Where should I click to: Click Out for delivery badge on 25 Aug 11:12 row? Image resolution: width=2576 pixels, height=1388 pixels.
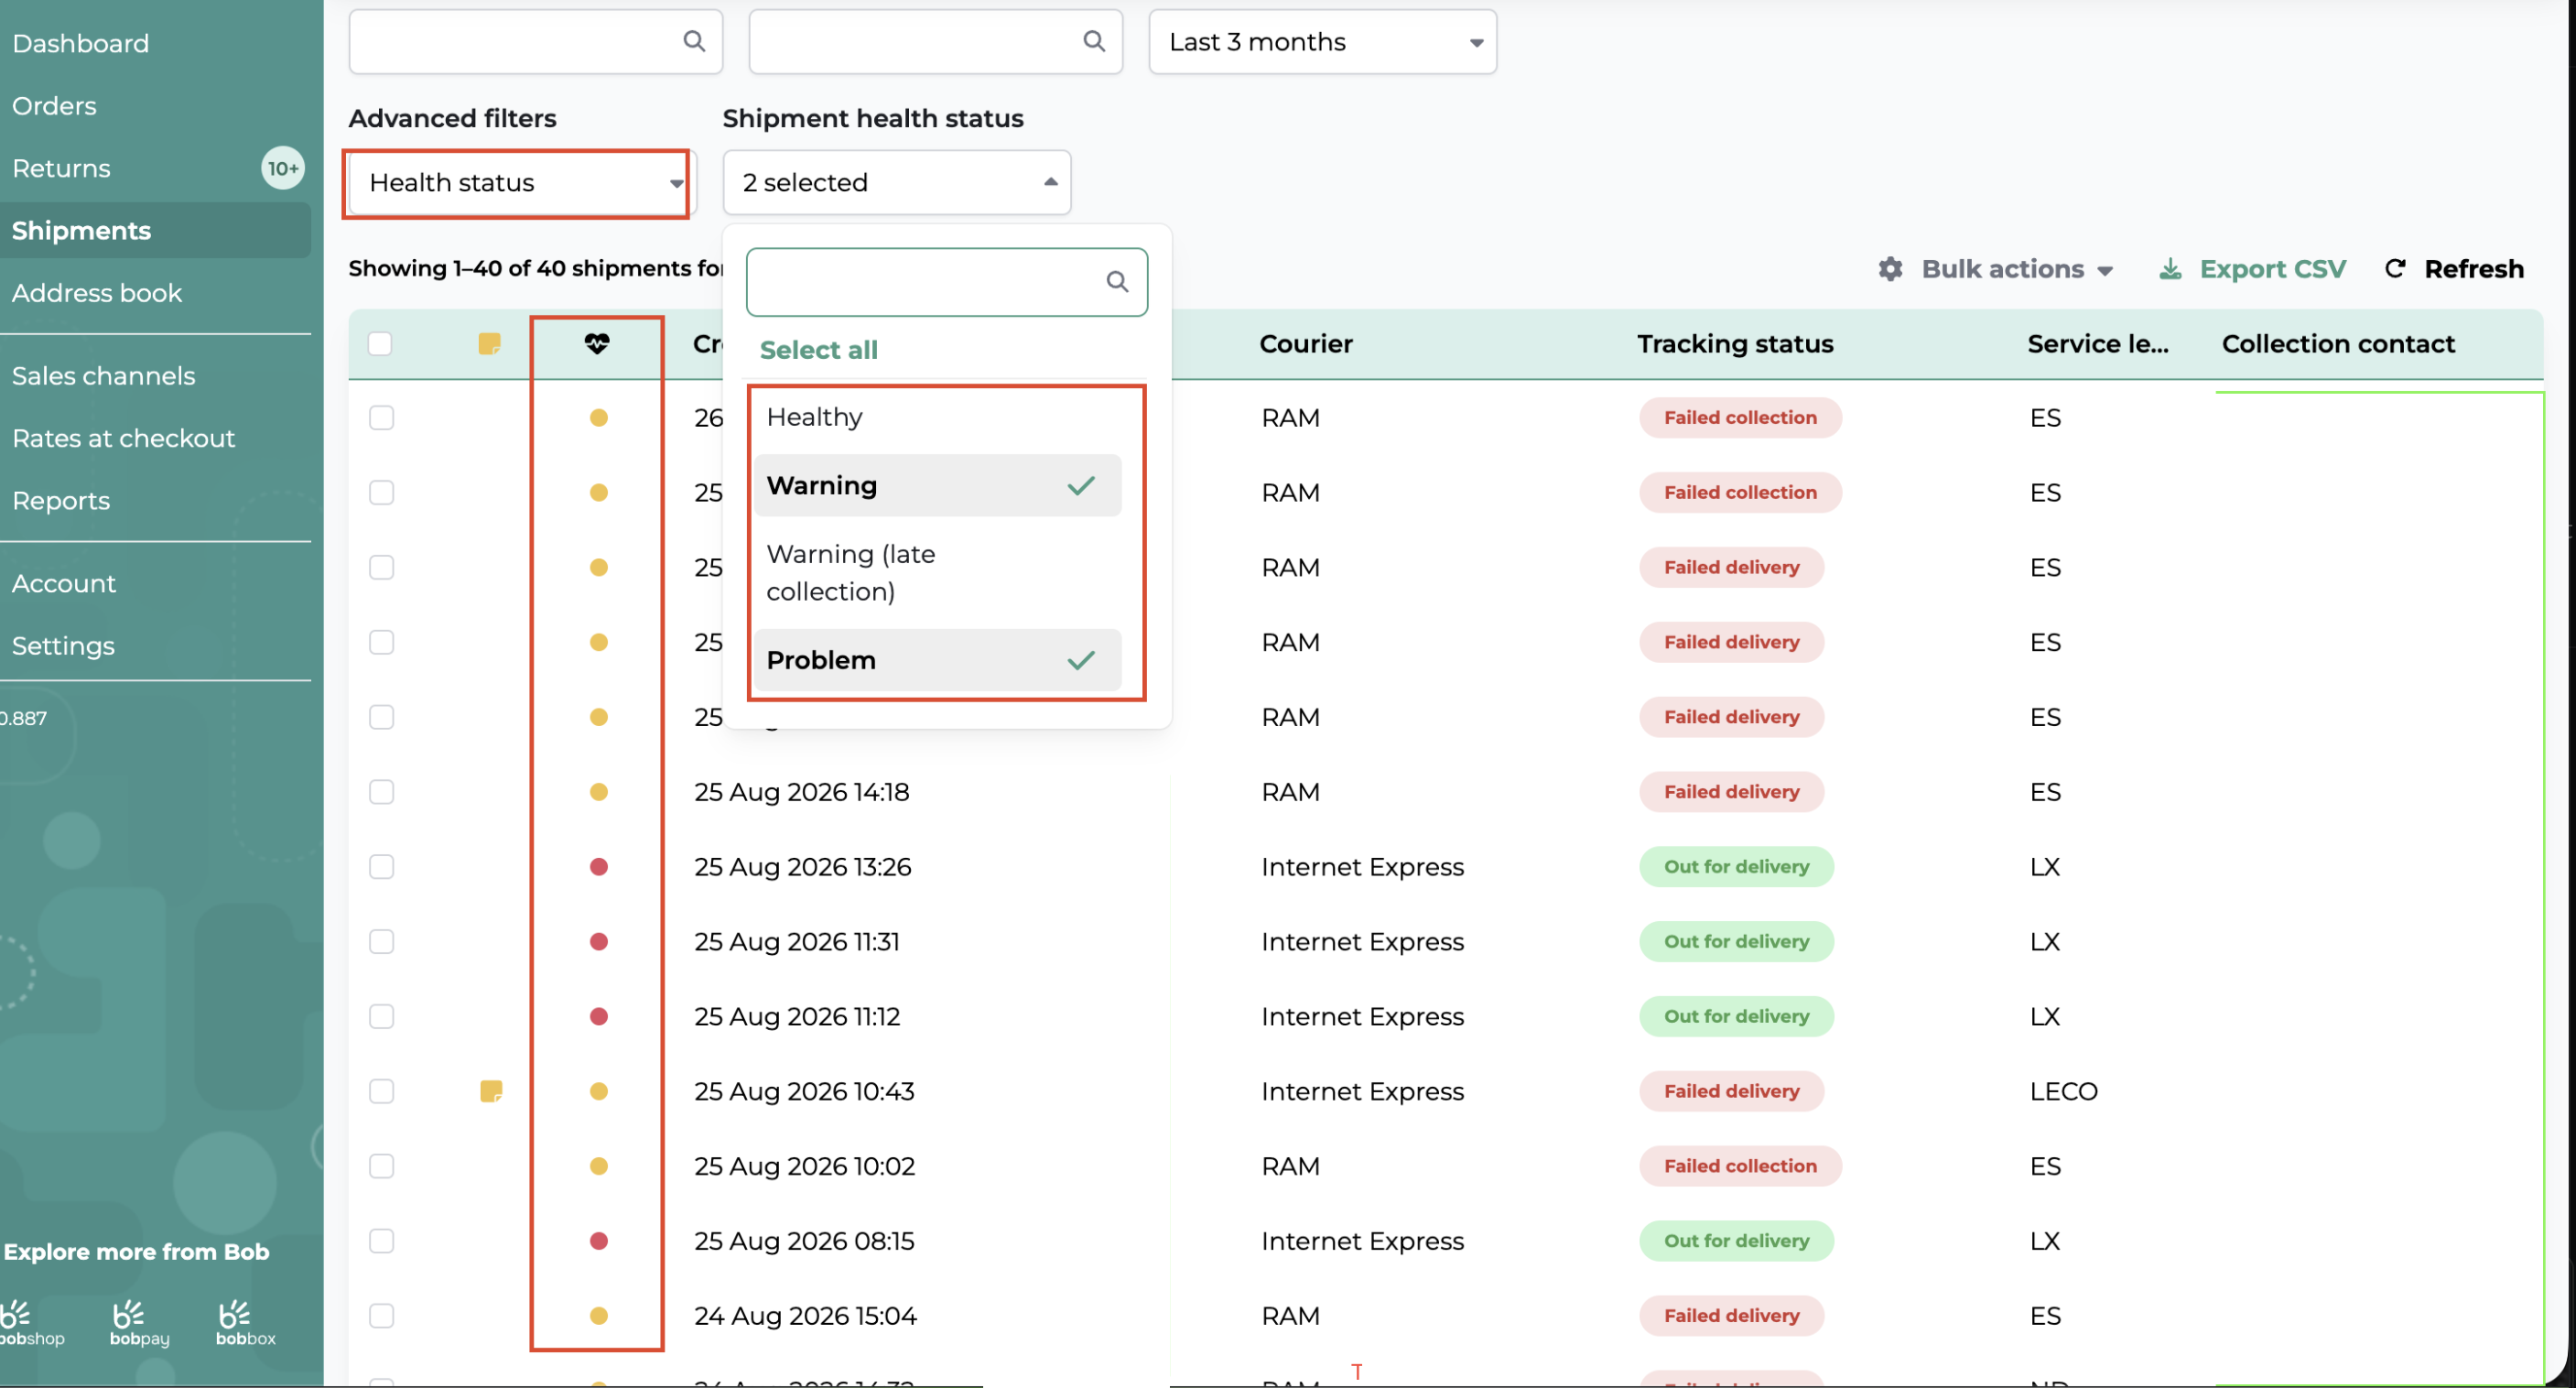(1736, 1017)
